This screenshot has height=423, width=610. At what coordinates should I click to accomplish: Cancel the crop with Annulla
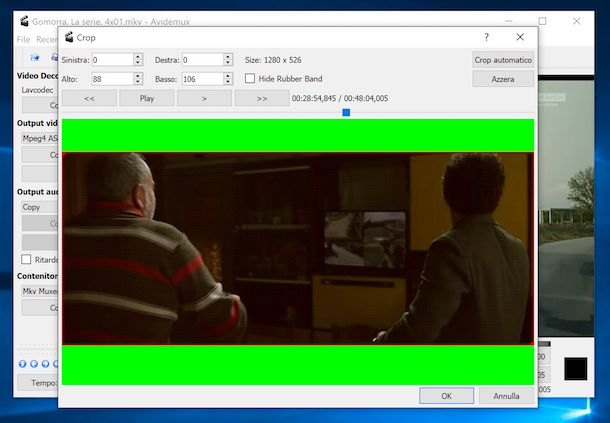click(x=506, y=396)
